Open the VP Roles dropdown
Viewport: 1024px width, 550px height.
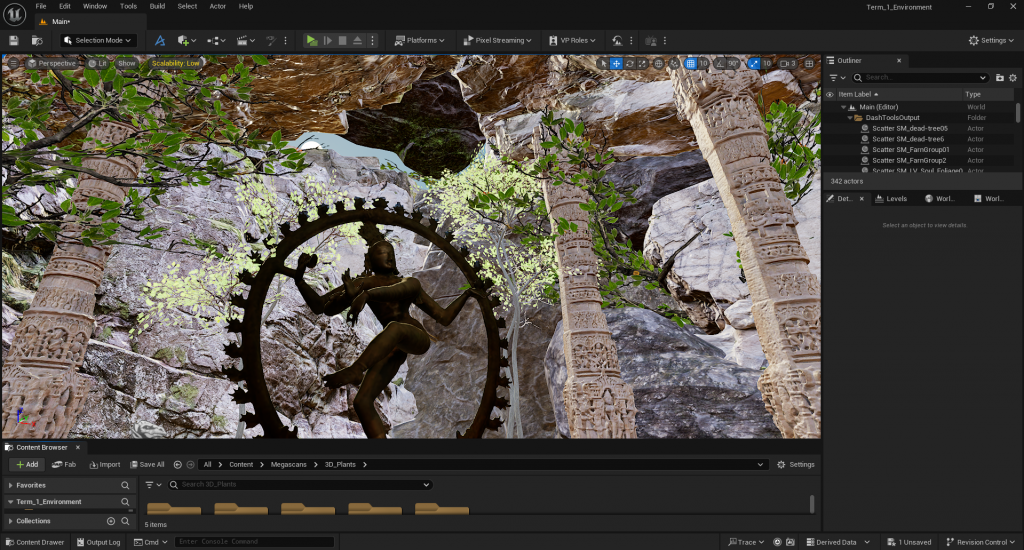coord(572,40)
